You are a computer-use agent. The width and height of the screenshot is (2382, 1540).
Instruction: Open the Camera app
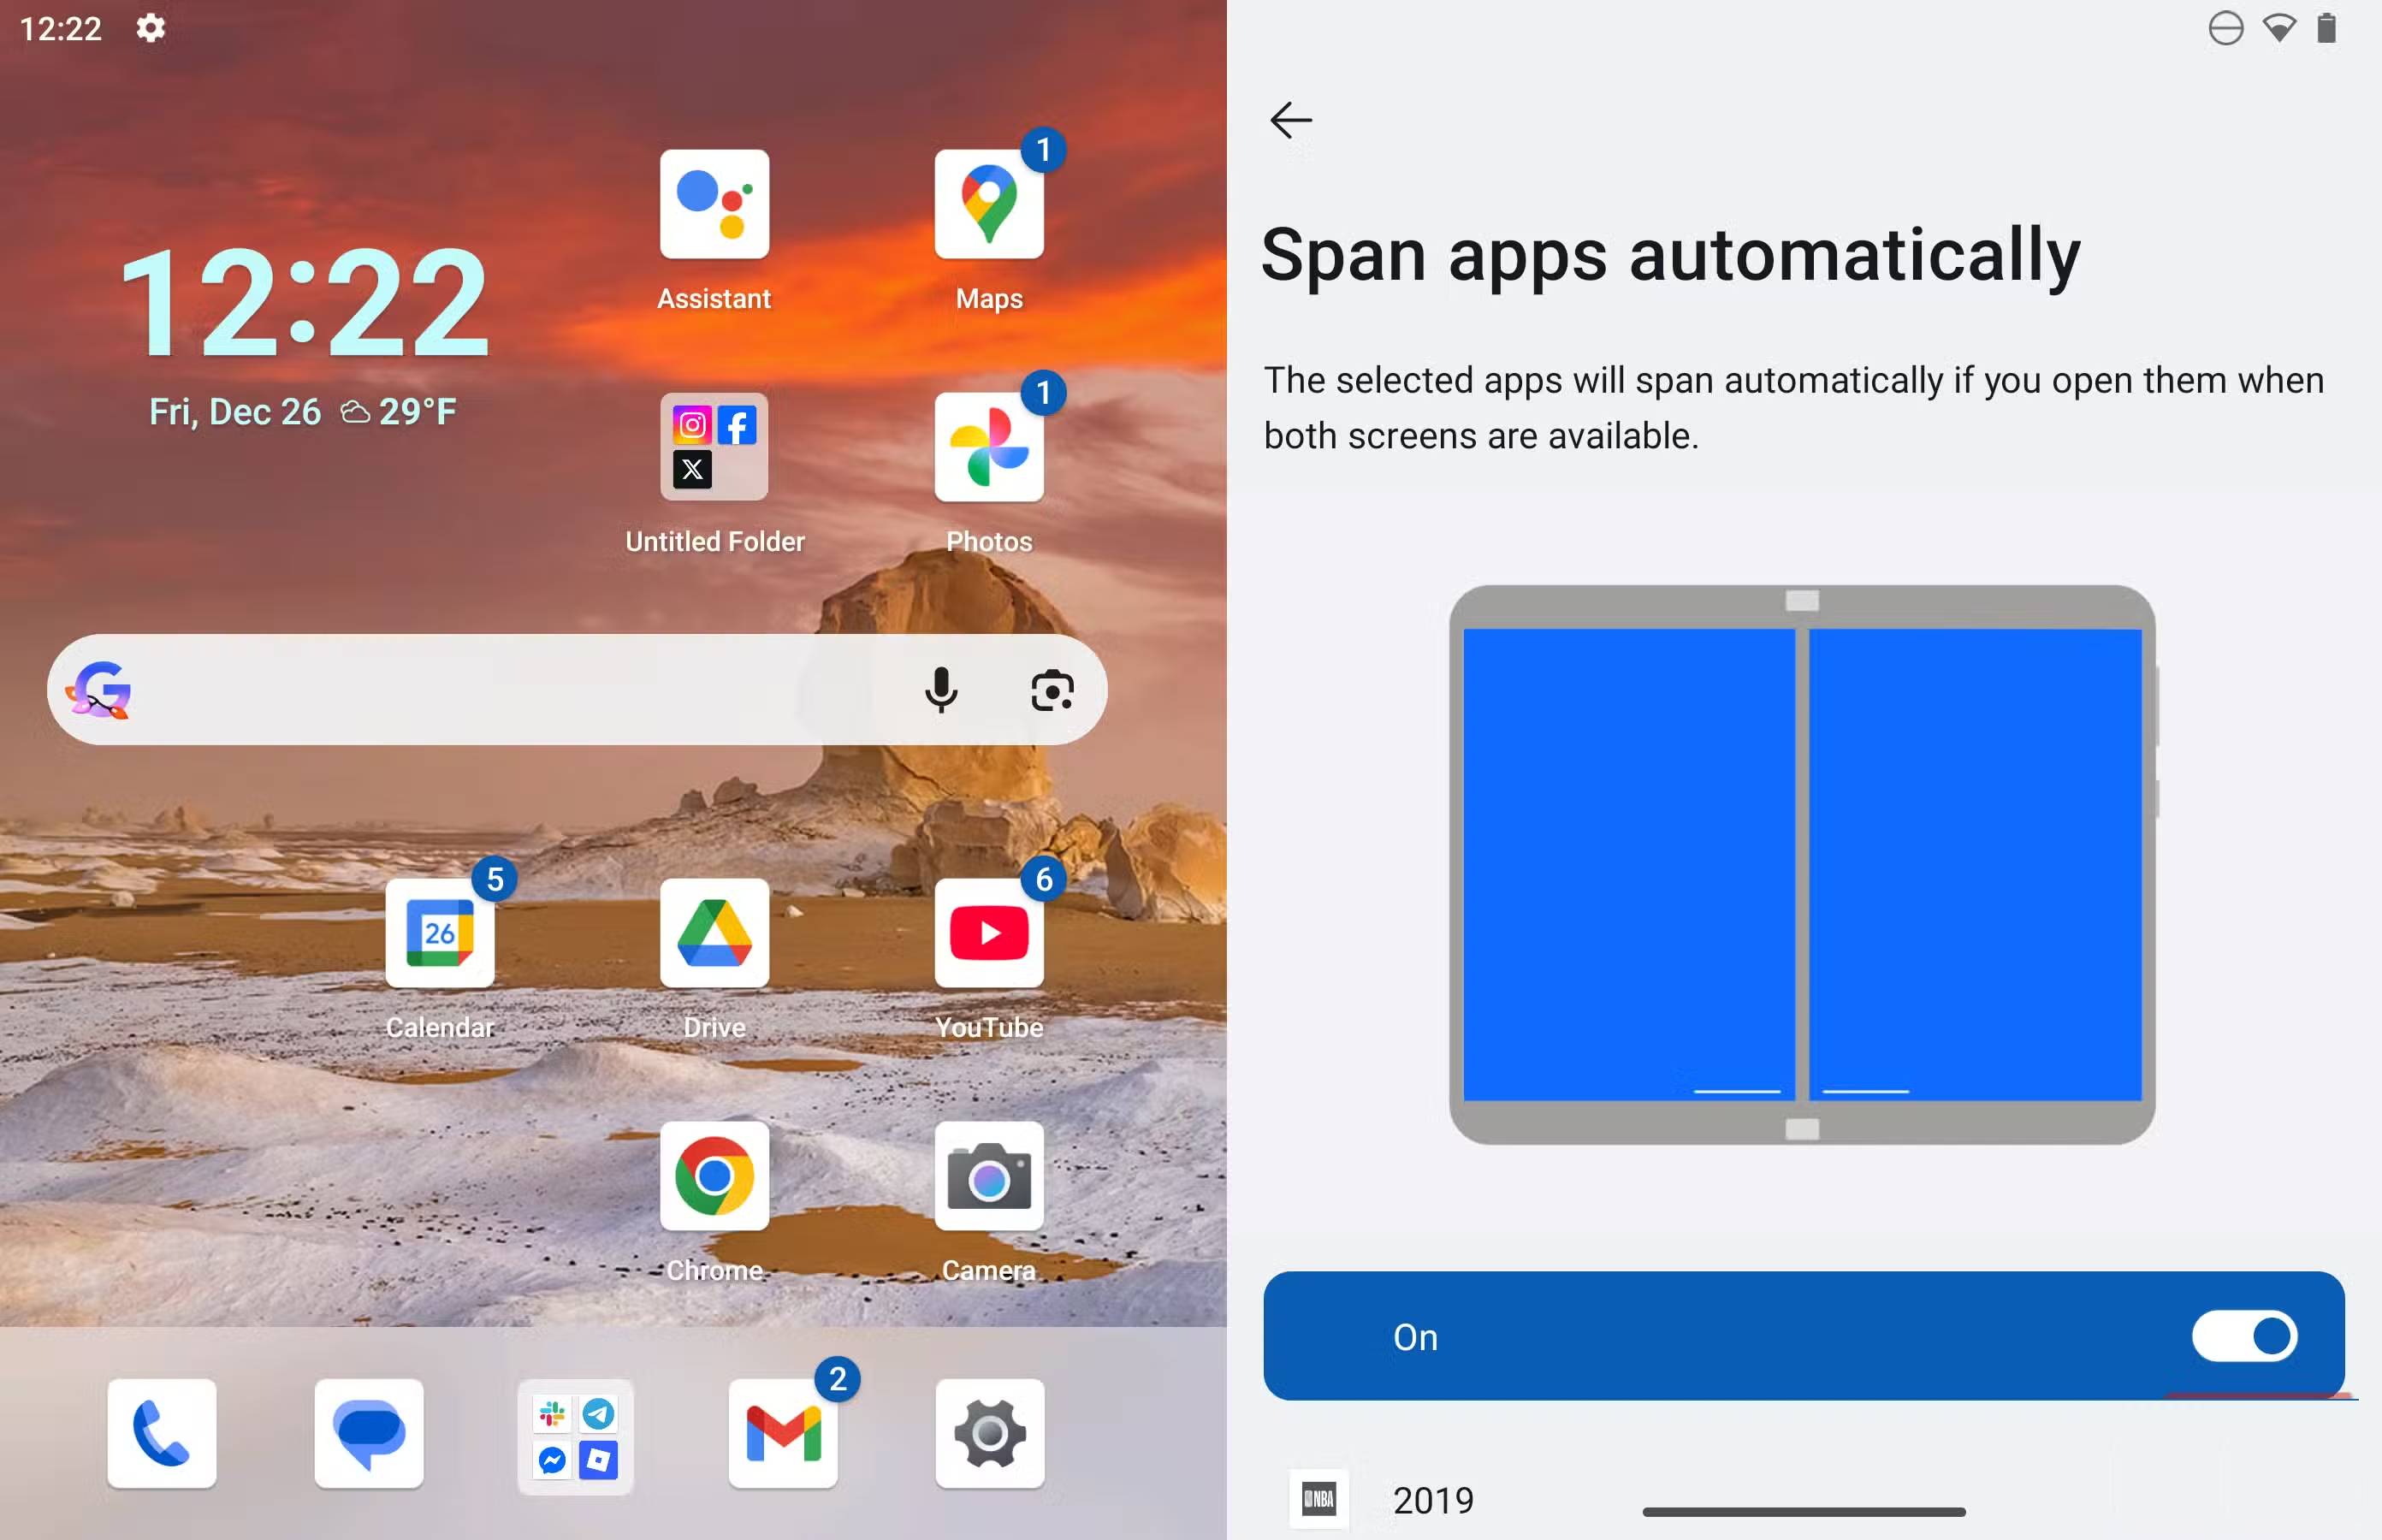pyautogui.click(x=988, y=1176)
